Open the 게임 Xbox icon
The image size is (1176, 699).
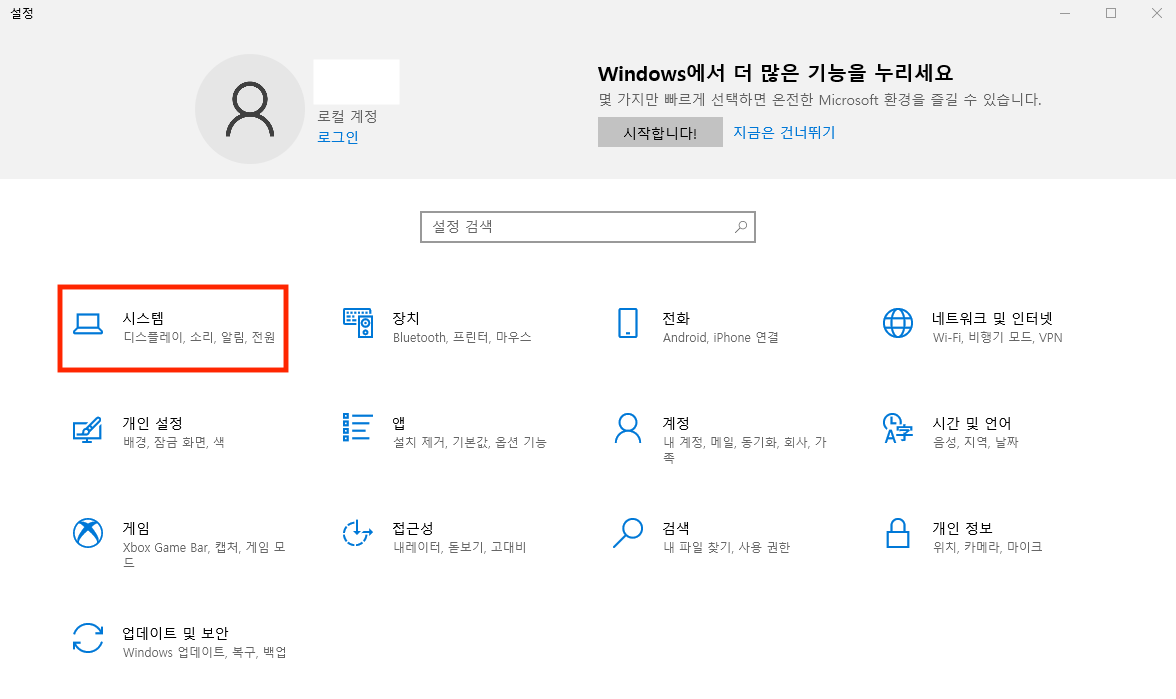click(88, 533)
